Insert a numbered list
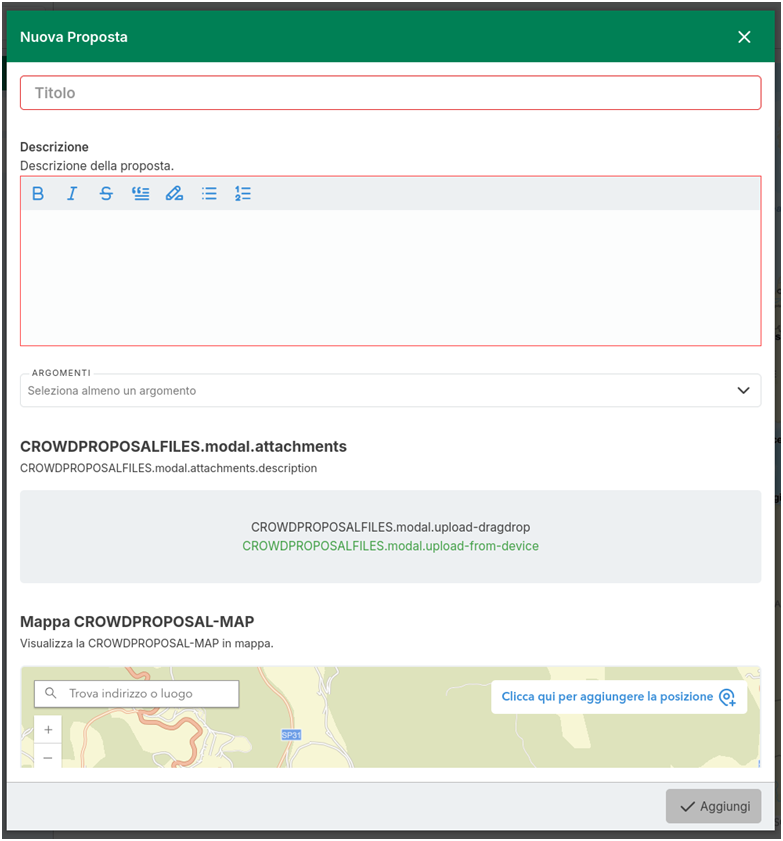Image resolution: width=783 pixels, height=841 pixels. point(243,194)
